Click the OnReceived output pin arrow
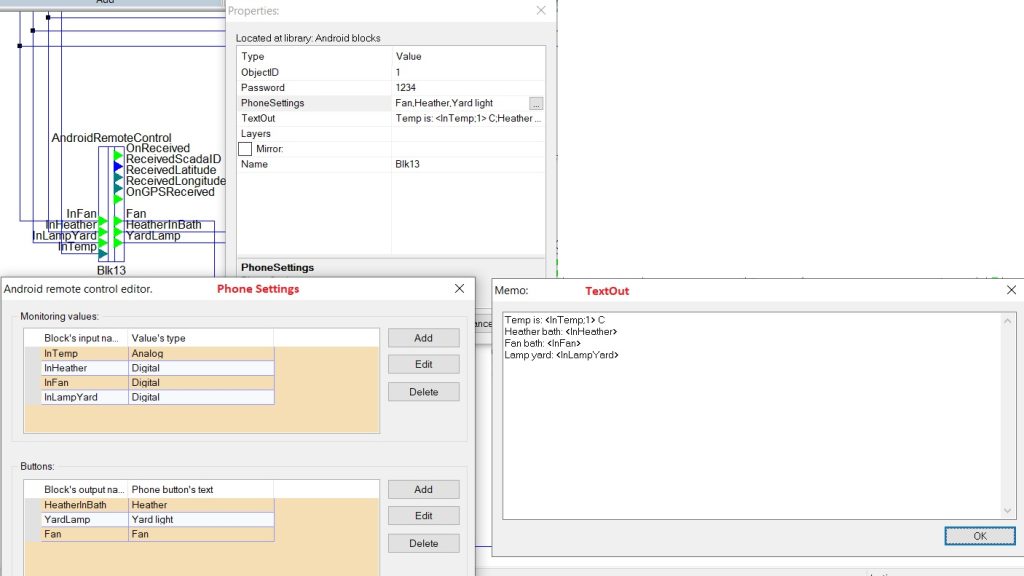The width and height of the screenshot is (1024, 576). [118, 156]
